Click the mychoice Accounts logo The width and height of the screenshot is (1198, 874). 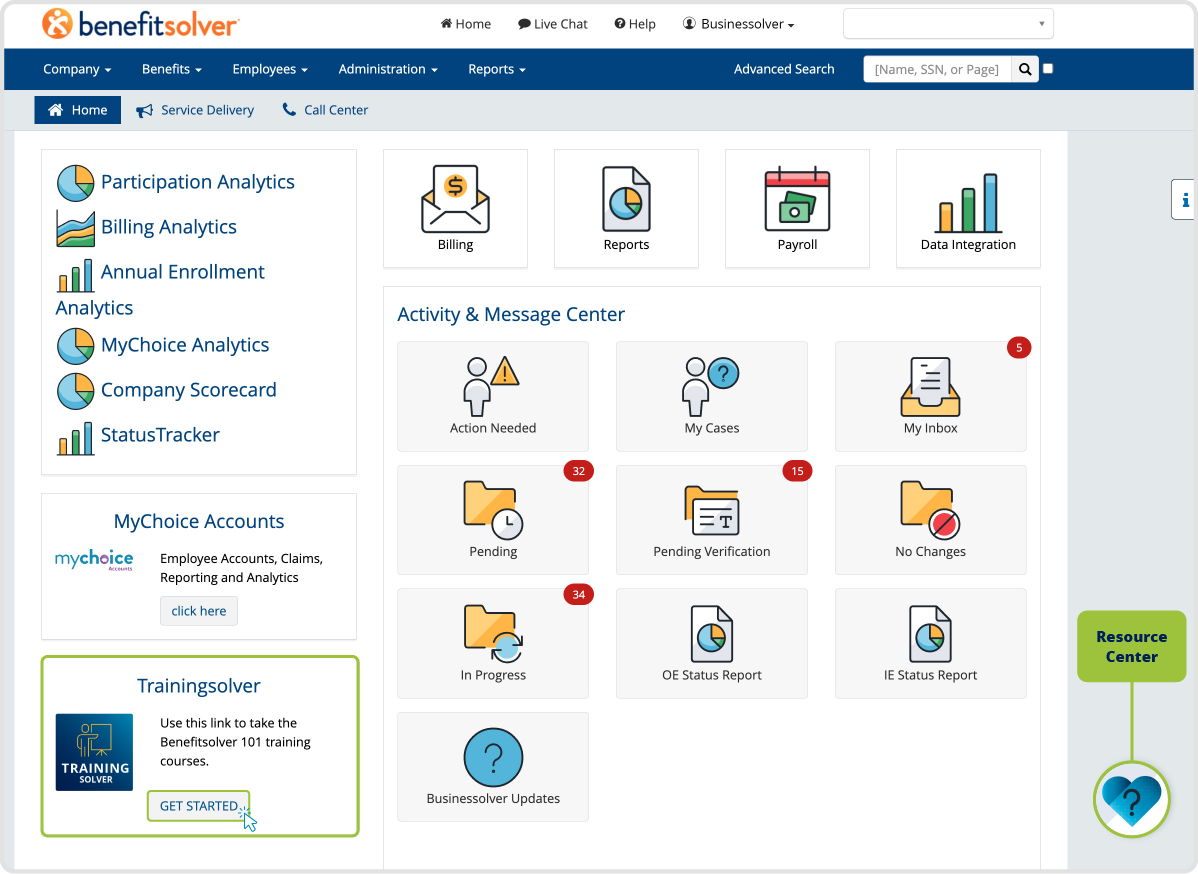coord(94,560)
